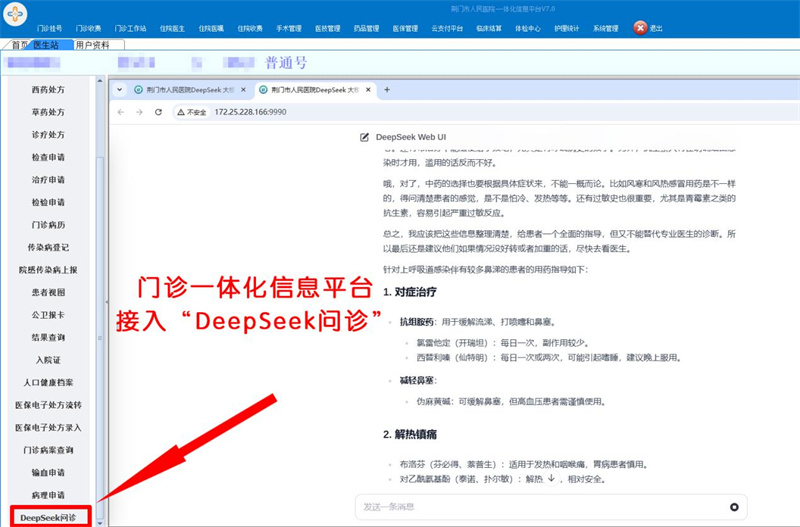Image resolution: width=800 pixels, height=527 pixels.
Task: Open 人口健康档案 in sidebar
Action: click(x=48, y=383)
